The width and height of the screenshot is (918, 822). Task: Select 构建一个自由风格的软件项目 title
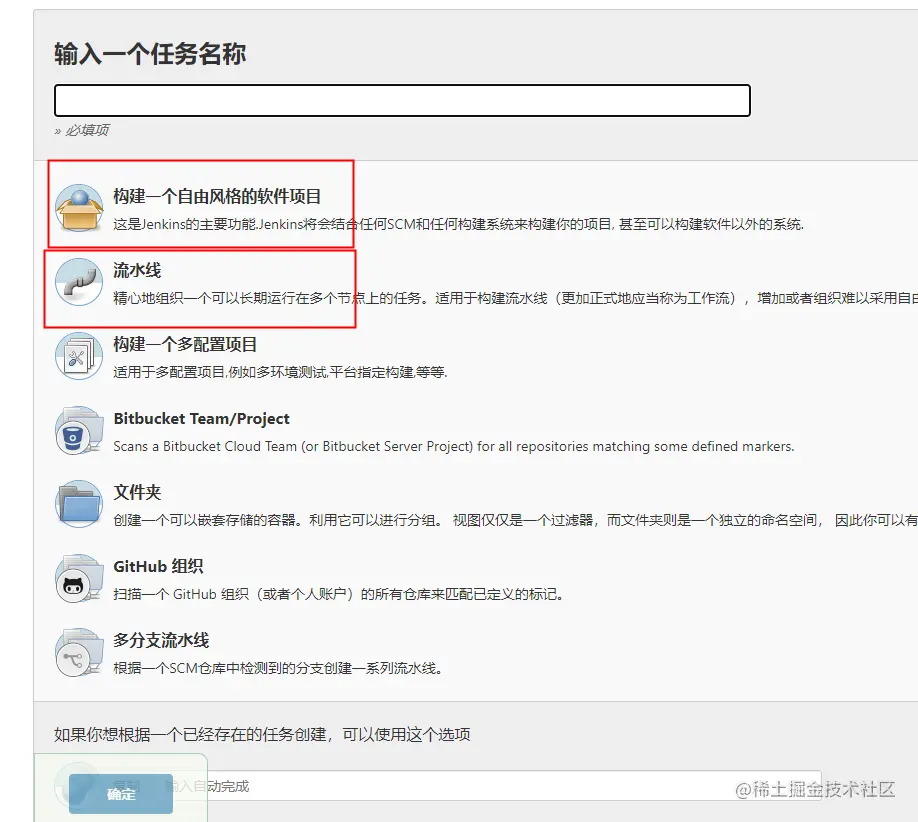click(x=217, y=197)
